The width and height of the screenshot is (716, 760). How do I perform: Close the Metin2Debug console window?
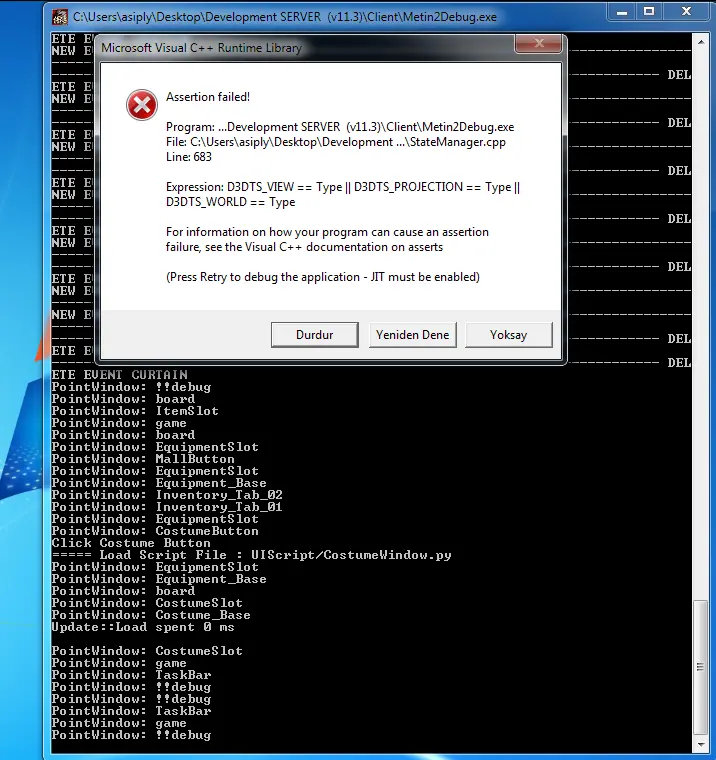[686, 12]
